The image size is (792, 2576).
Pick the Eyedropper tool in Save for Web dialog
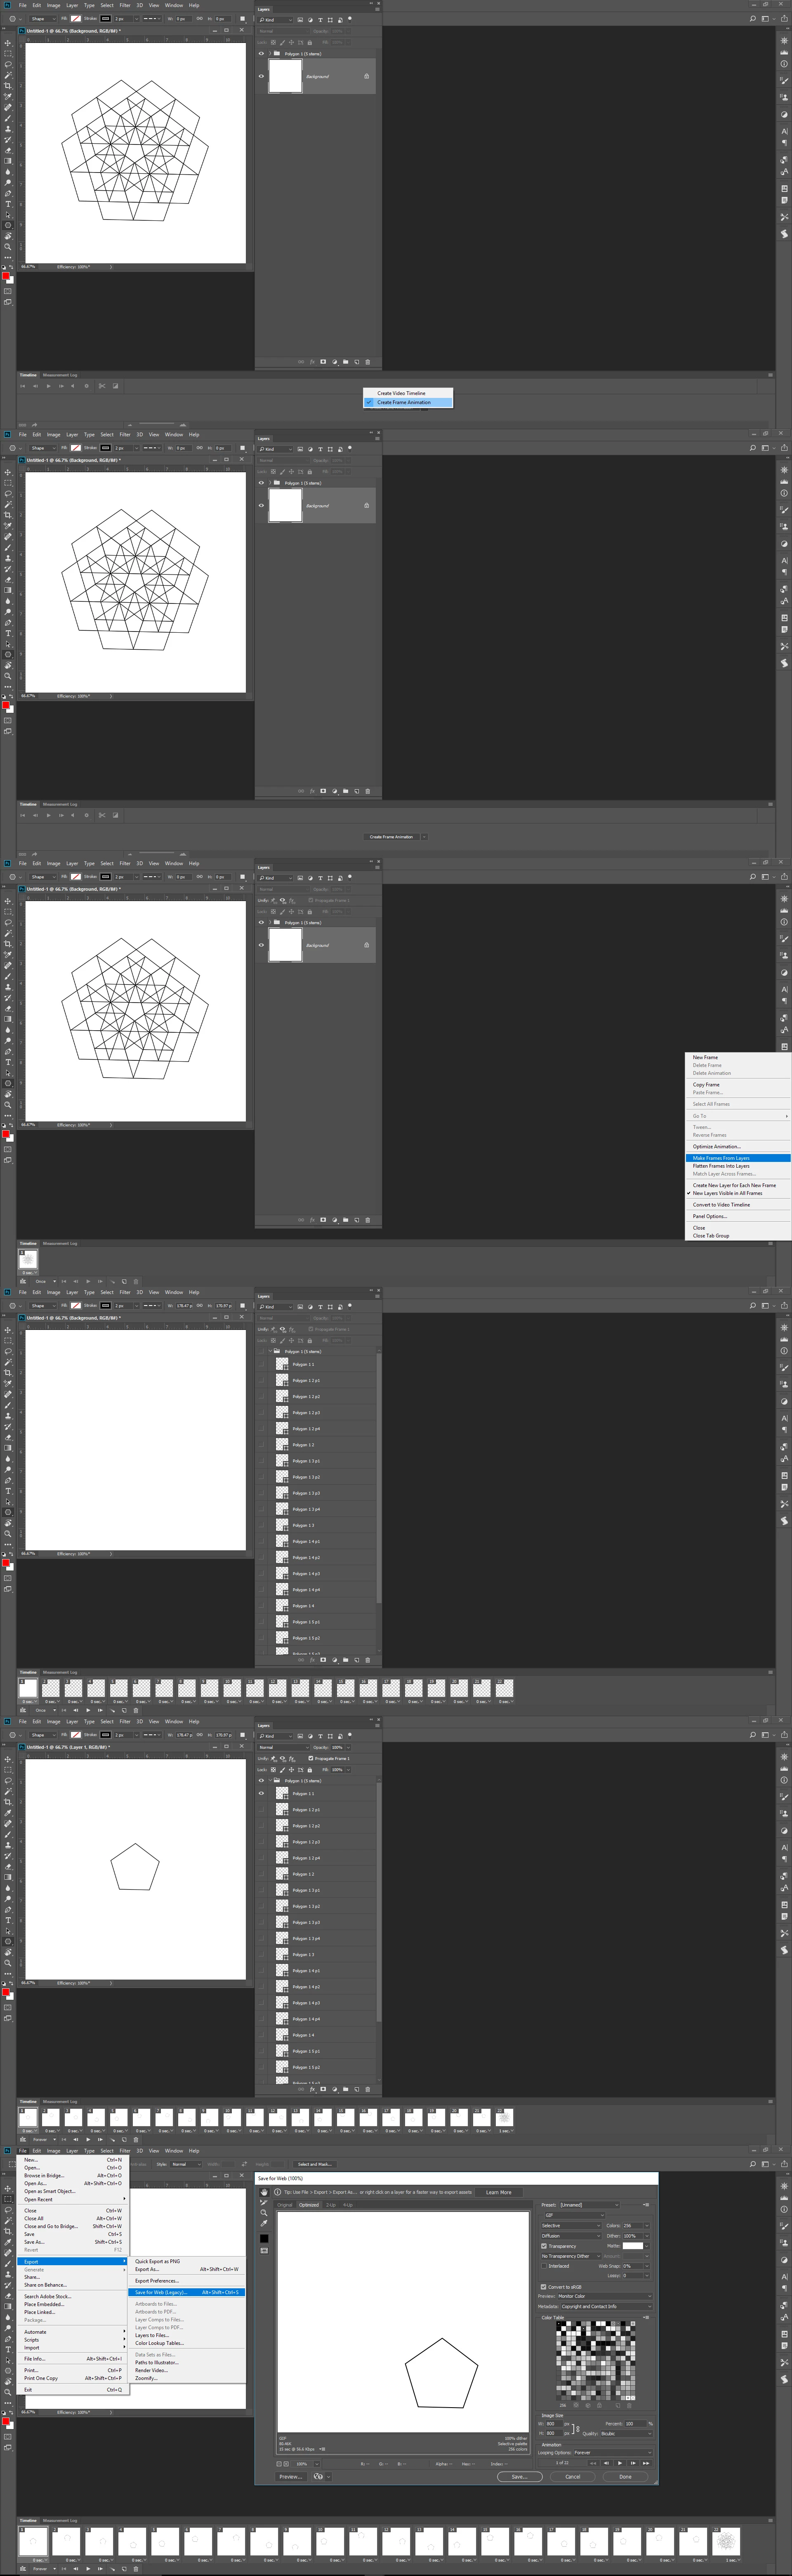coord(264,2224)
